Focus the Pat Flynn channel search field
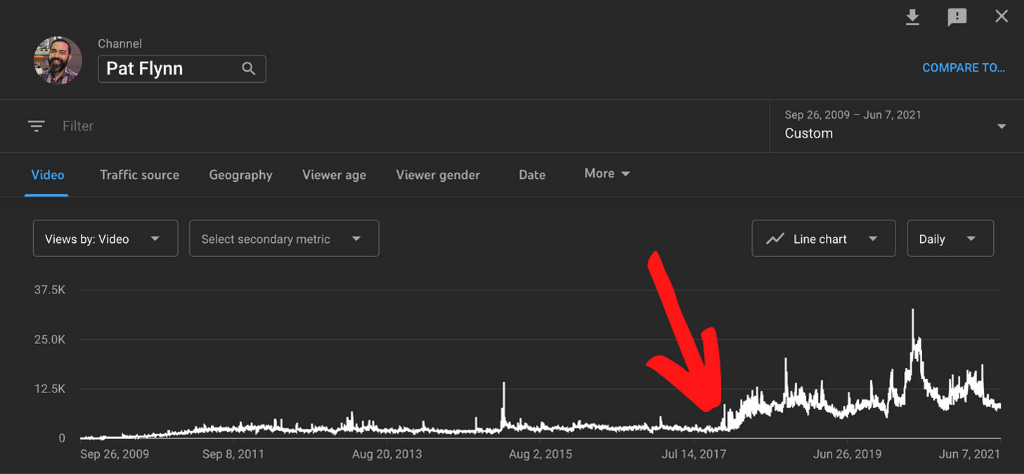1024x474 pixels. coord(182,69)
